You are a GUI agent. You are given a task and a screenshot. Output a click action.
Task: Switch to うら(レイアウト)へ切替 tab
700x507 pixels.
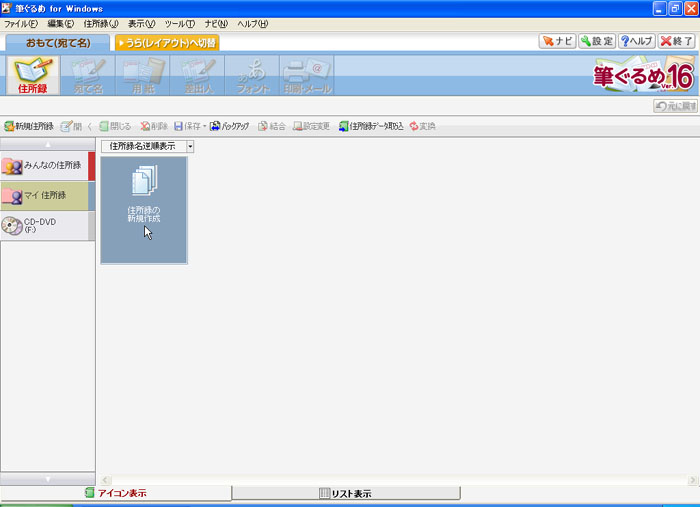[x=166, y=43]
